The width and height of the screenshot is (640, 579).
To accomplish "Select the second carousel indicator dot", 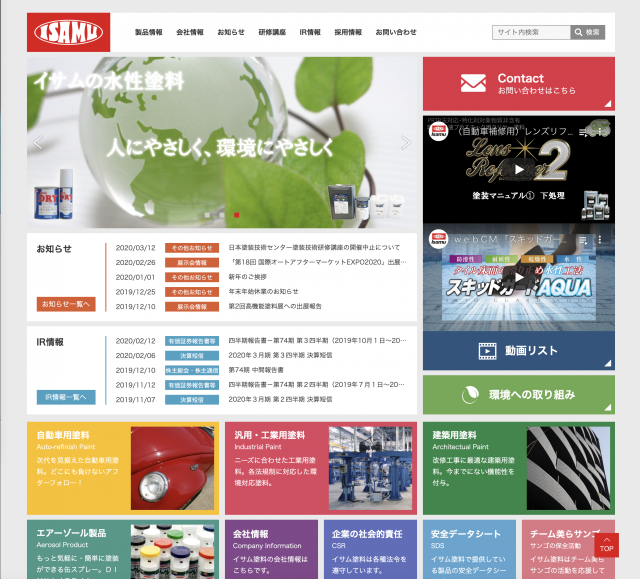I will click(222, 215).
